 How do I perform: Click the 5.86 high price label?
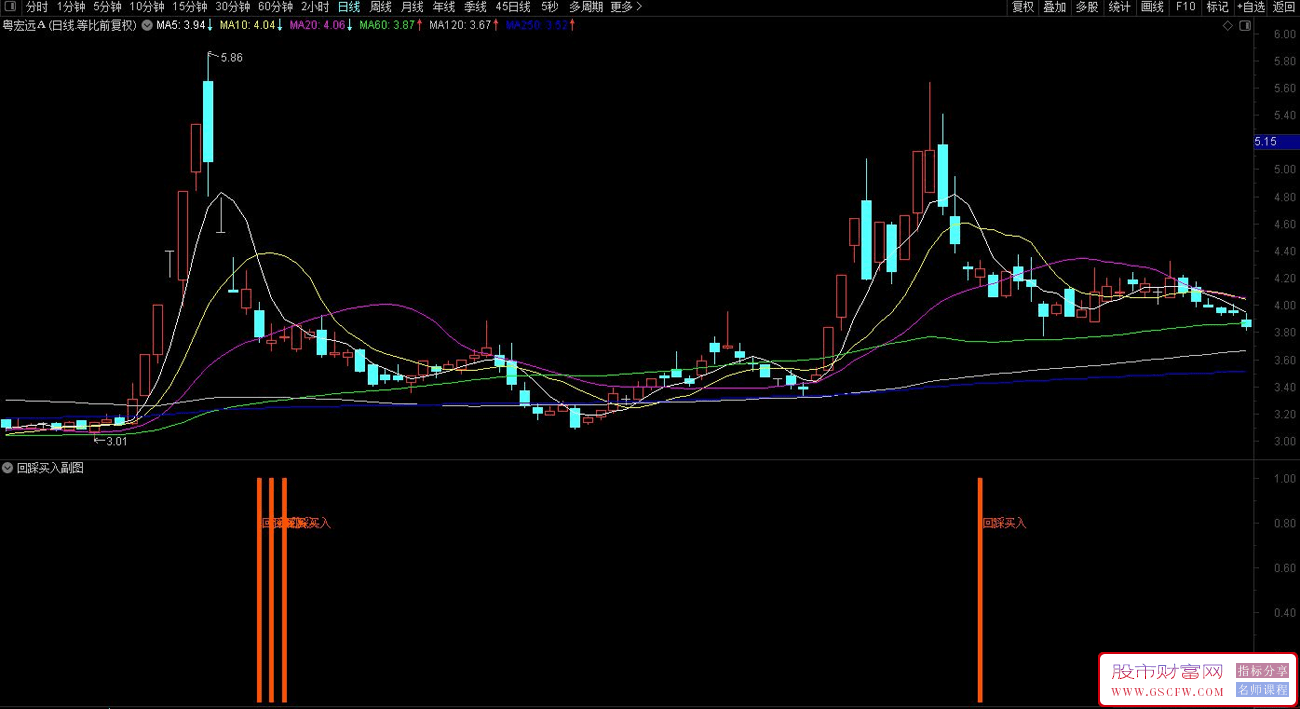pos(231,58)
